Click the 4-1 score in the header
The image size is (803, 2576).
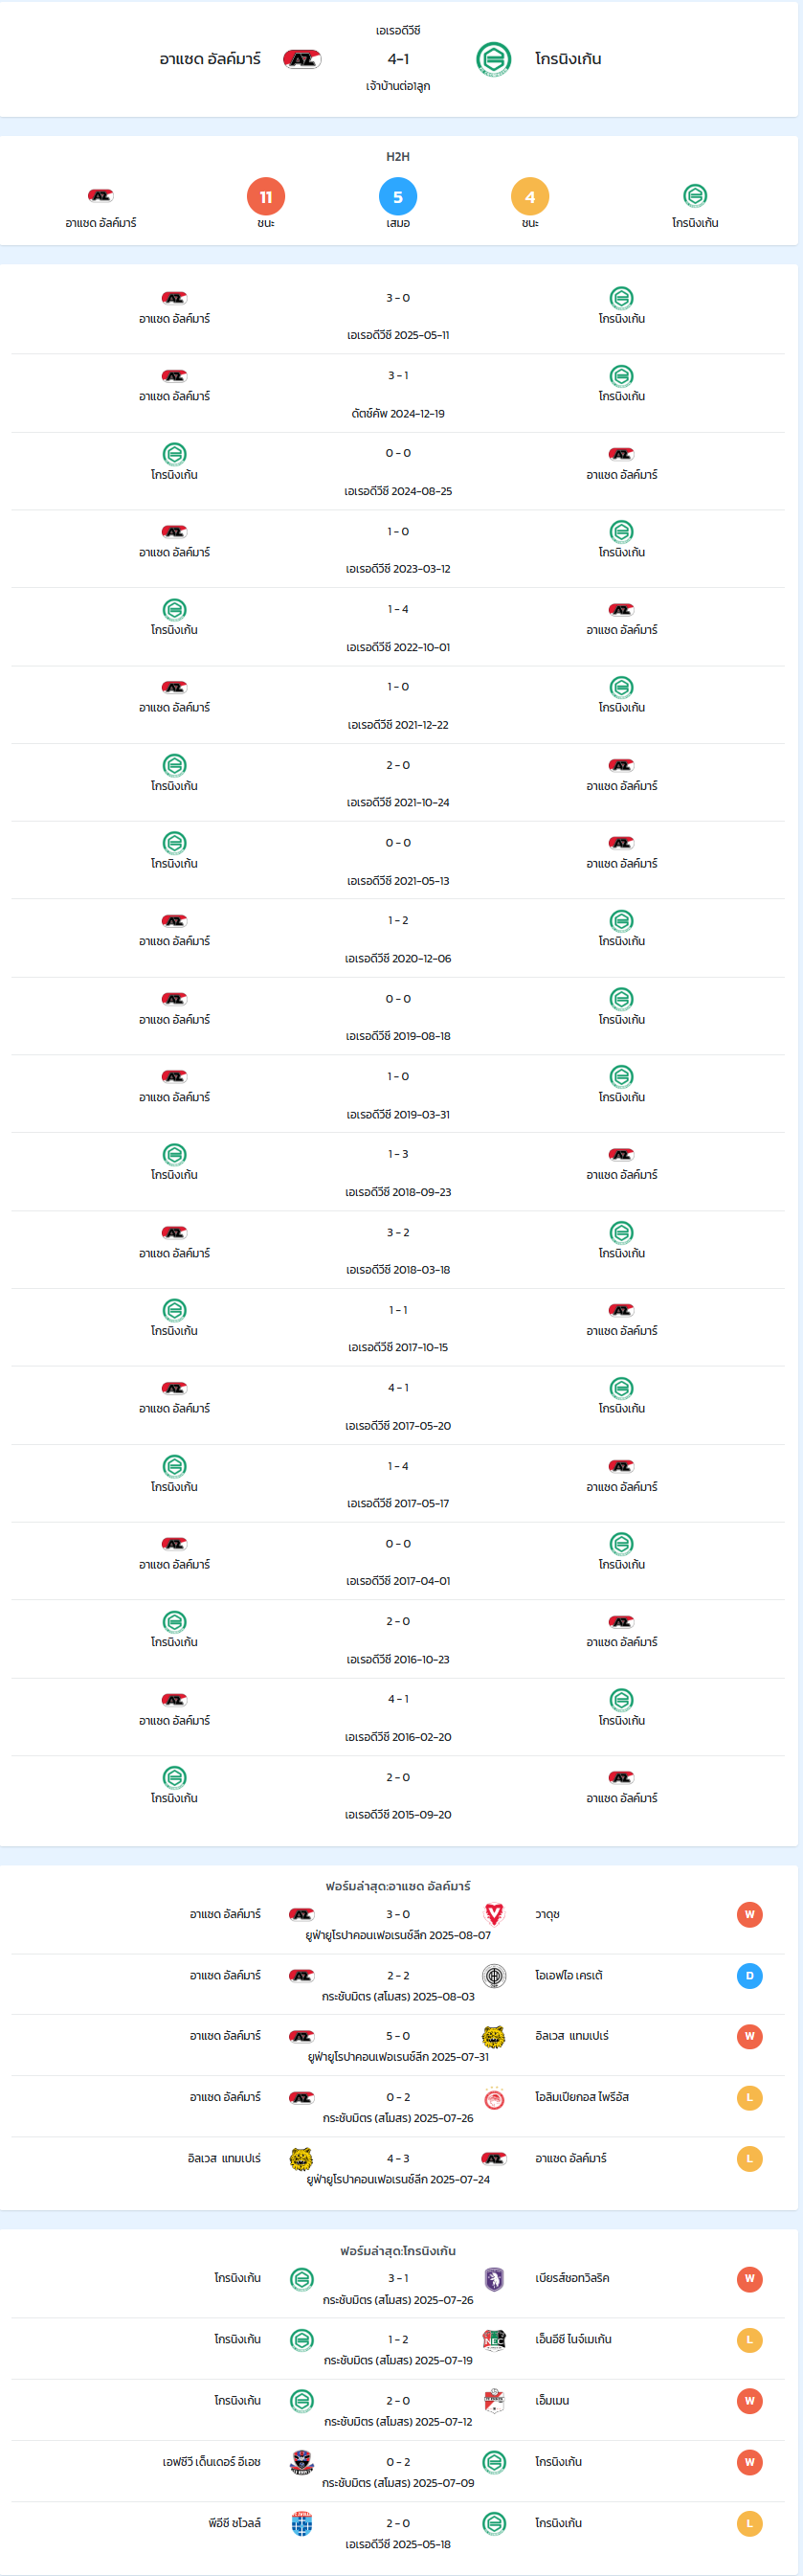[398, 59]
